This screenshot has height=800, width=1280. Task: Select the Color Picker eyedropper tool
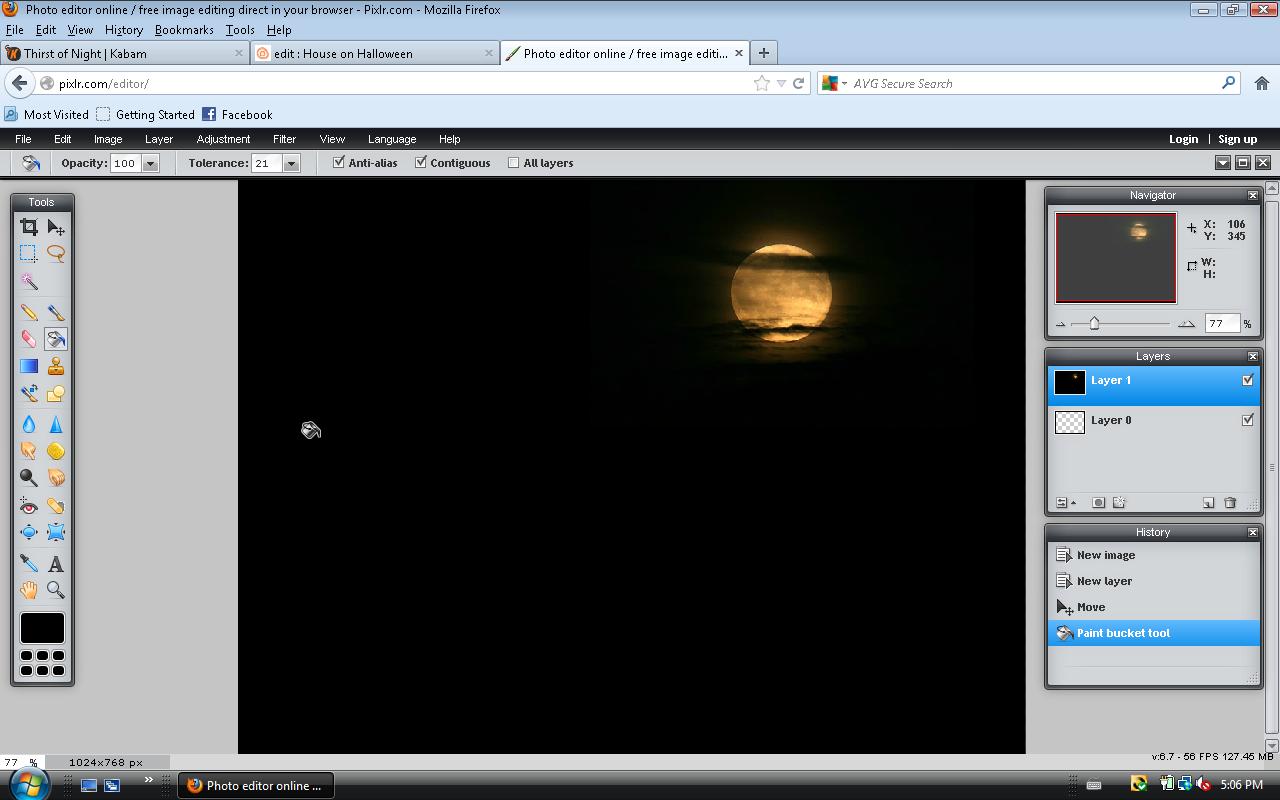tap(29, 564)
